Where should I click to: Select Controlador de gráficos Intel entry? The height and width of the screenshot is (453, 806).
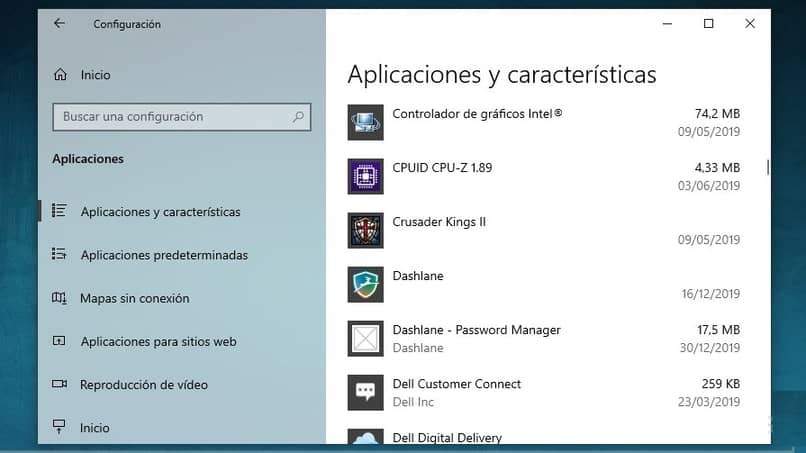coord(544,122)
